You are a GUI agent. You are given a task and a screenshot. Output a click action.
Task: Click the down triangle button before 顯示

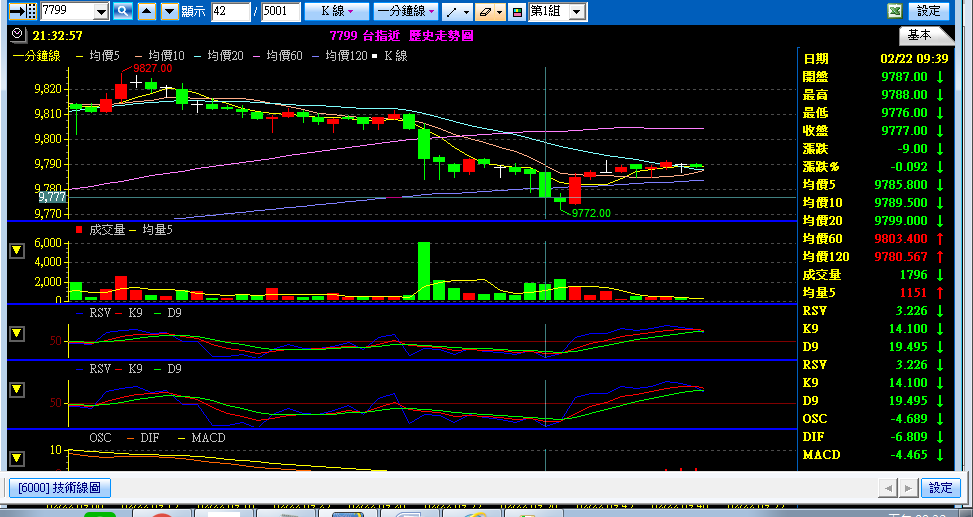[170, 11]
